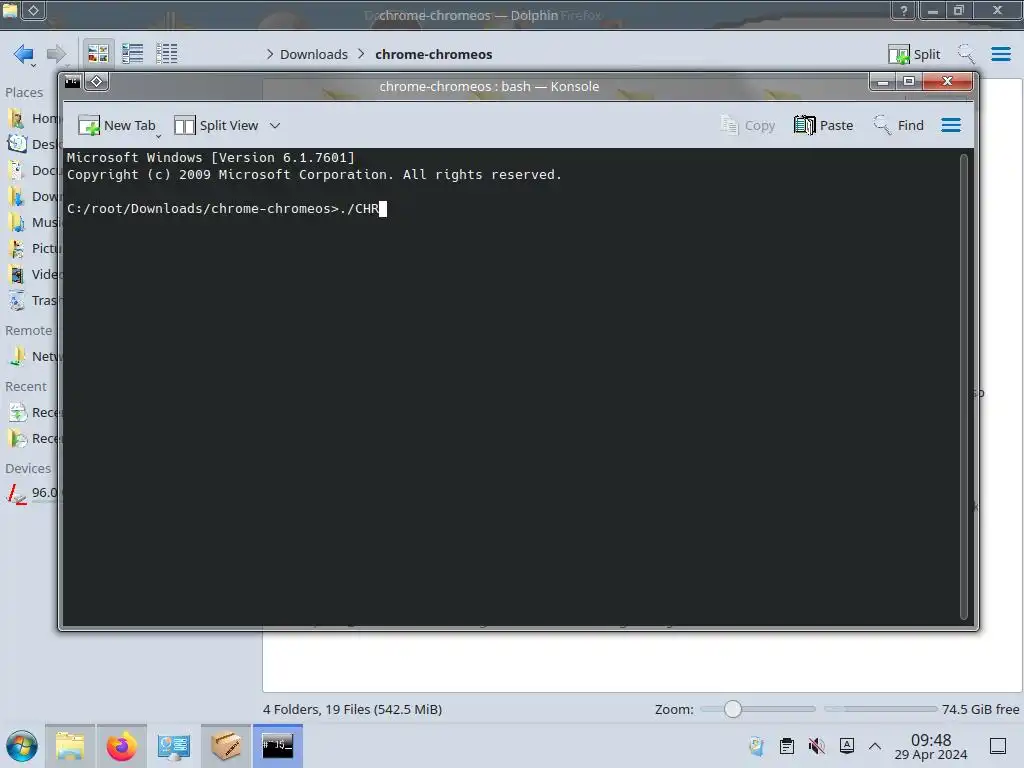Click the Split button in Dolphin
The height and width of the screenshot is (768, 1024).
pyautogui.click(x=914, y=54)
